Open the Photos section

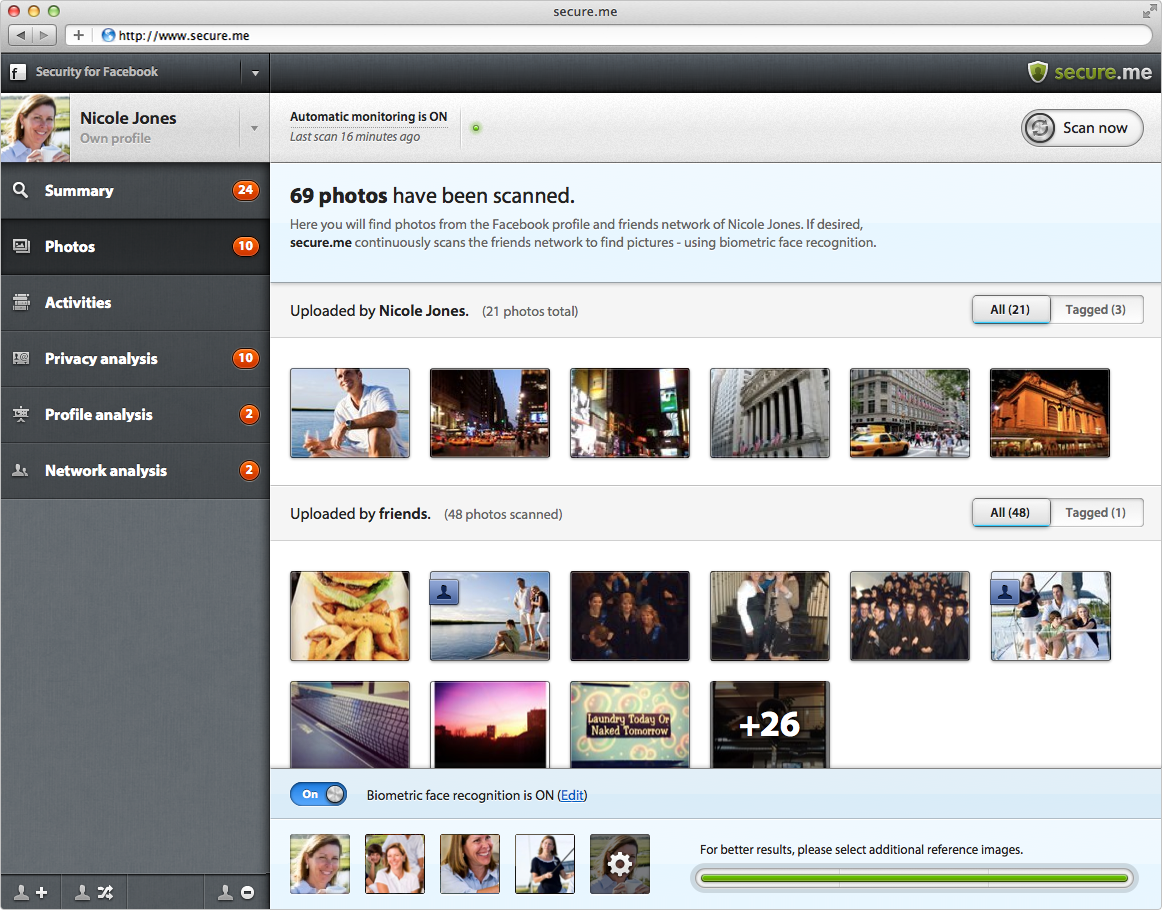coord(135,247)
